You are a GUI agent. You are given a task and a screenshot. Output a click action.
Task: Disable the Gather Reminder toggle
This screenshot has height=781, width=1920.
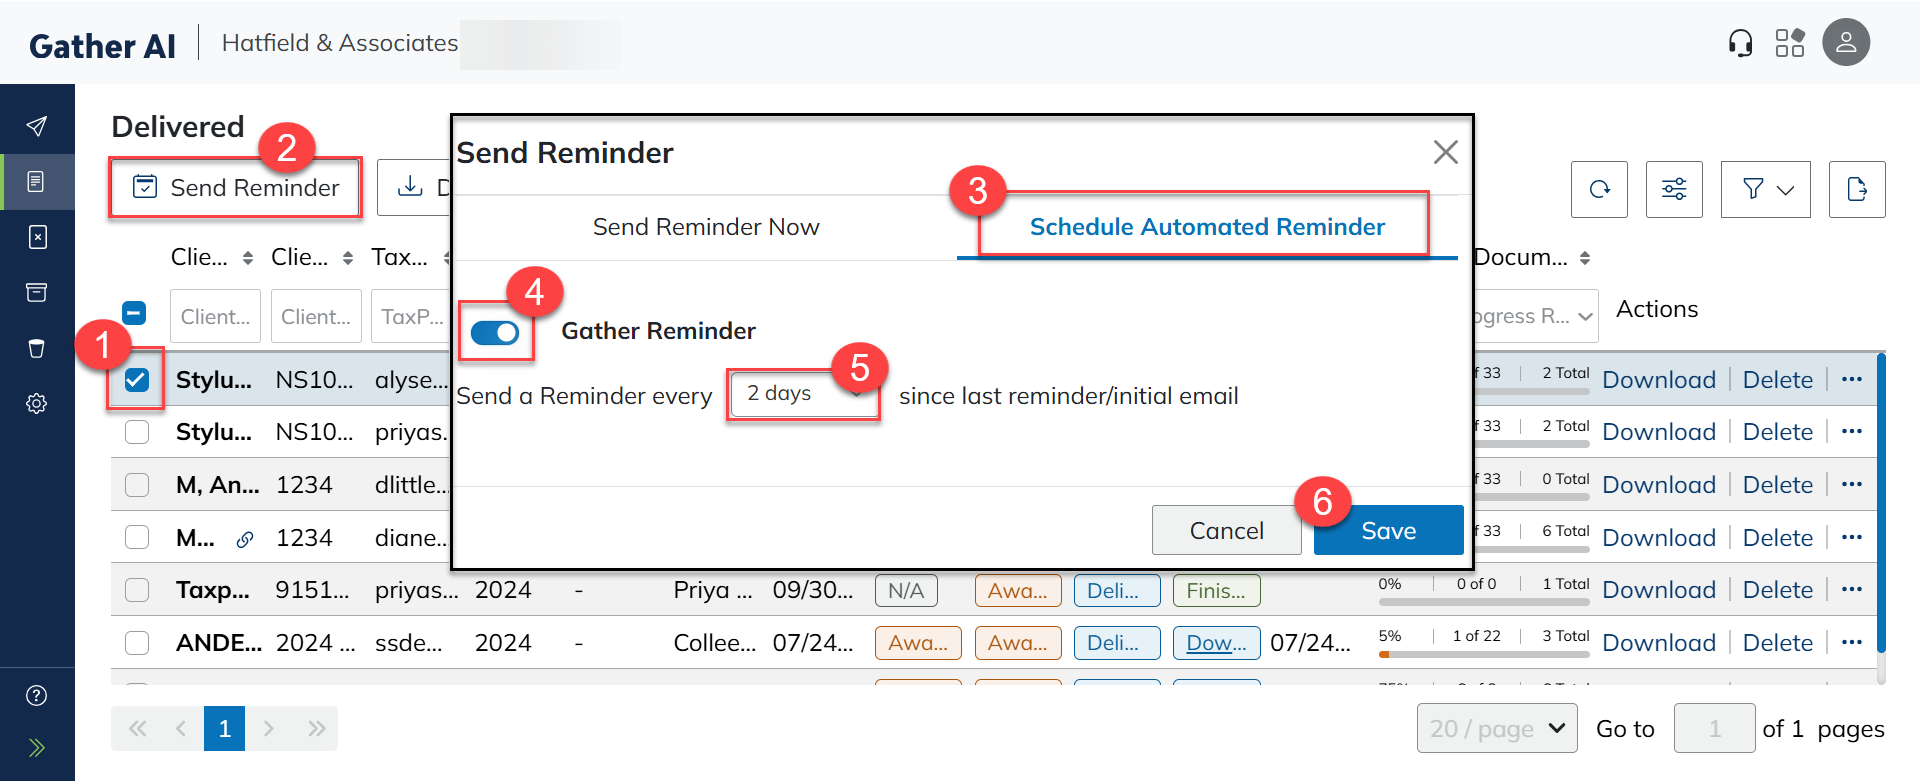click(x=495, y=332)
